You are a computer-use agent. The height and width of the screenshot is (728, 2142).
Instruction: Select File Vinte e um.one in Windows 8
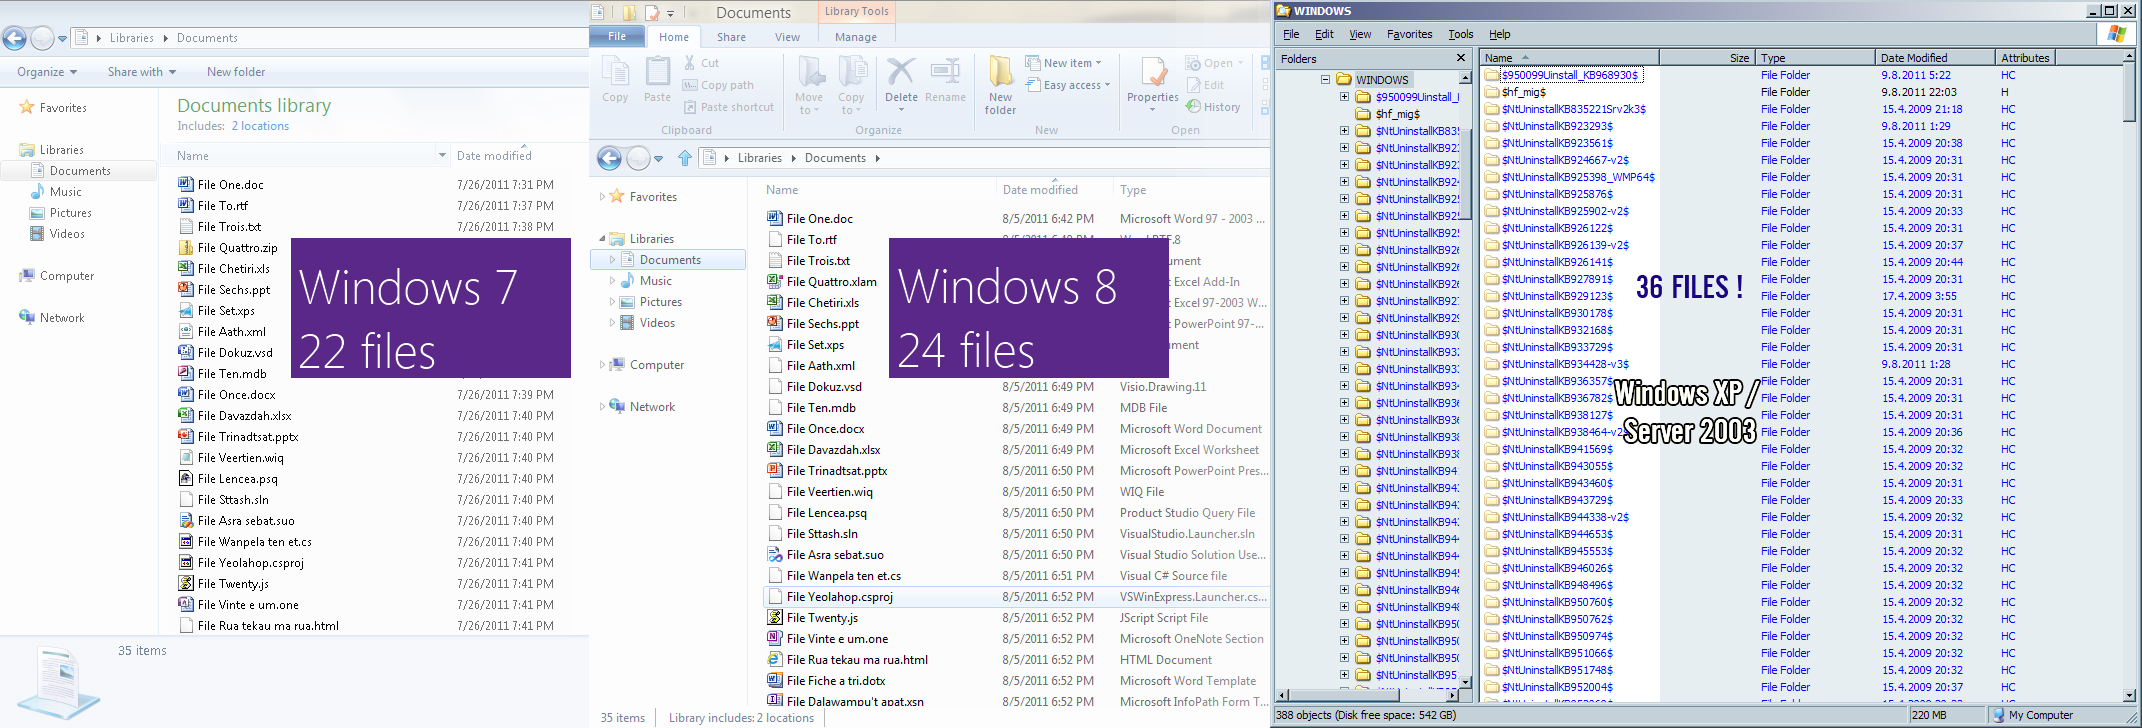(x=837, y=639)
